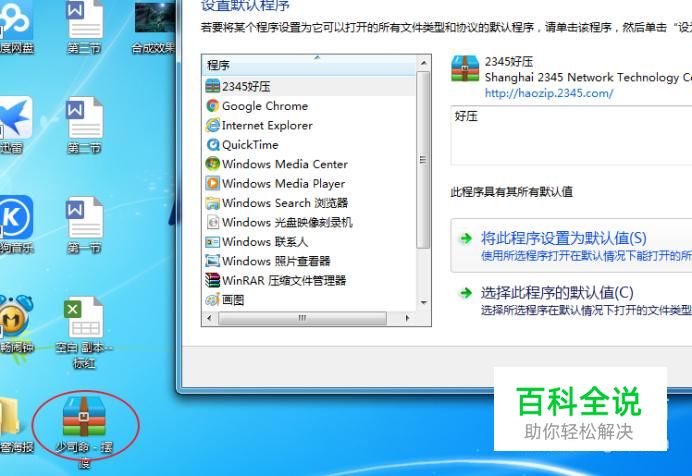692x476 pixels.
Task: Click 选择此程序的默认值(C) button
Action: click(x=571, y=300)
